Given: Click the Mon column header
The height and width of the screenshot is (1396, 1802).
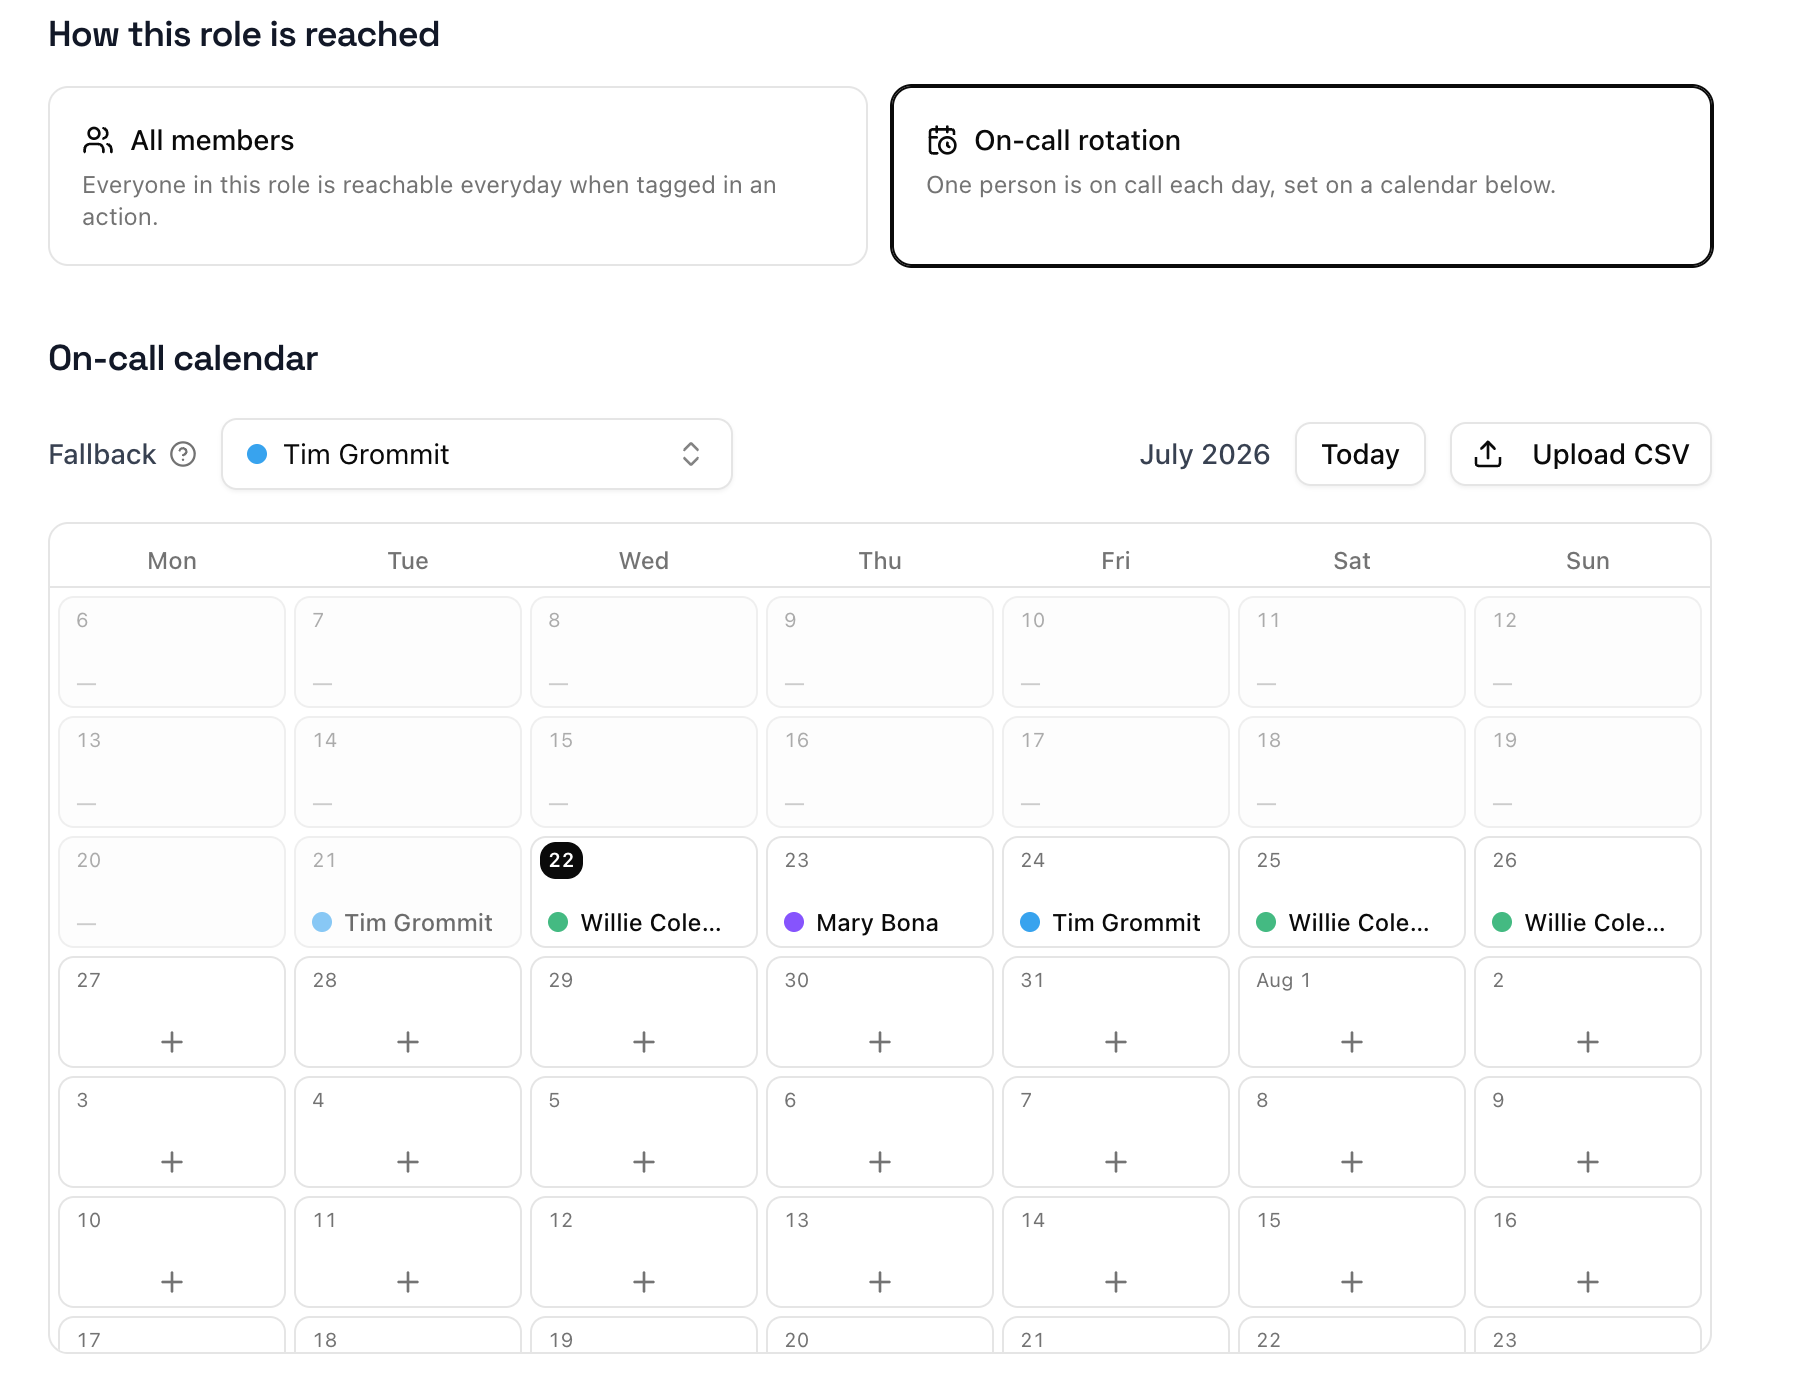Looking at the screenshot, I should [172, 561].
